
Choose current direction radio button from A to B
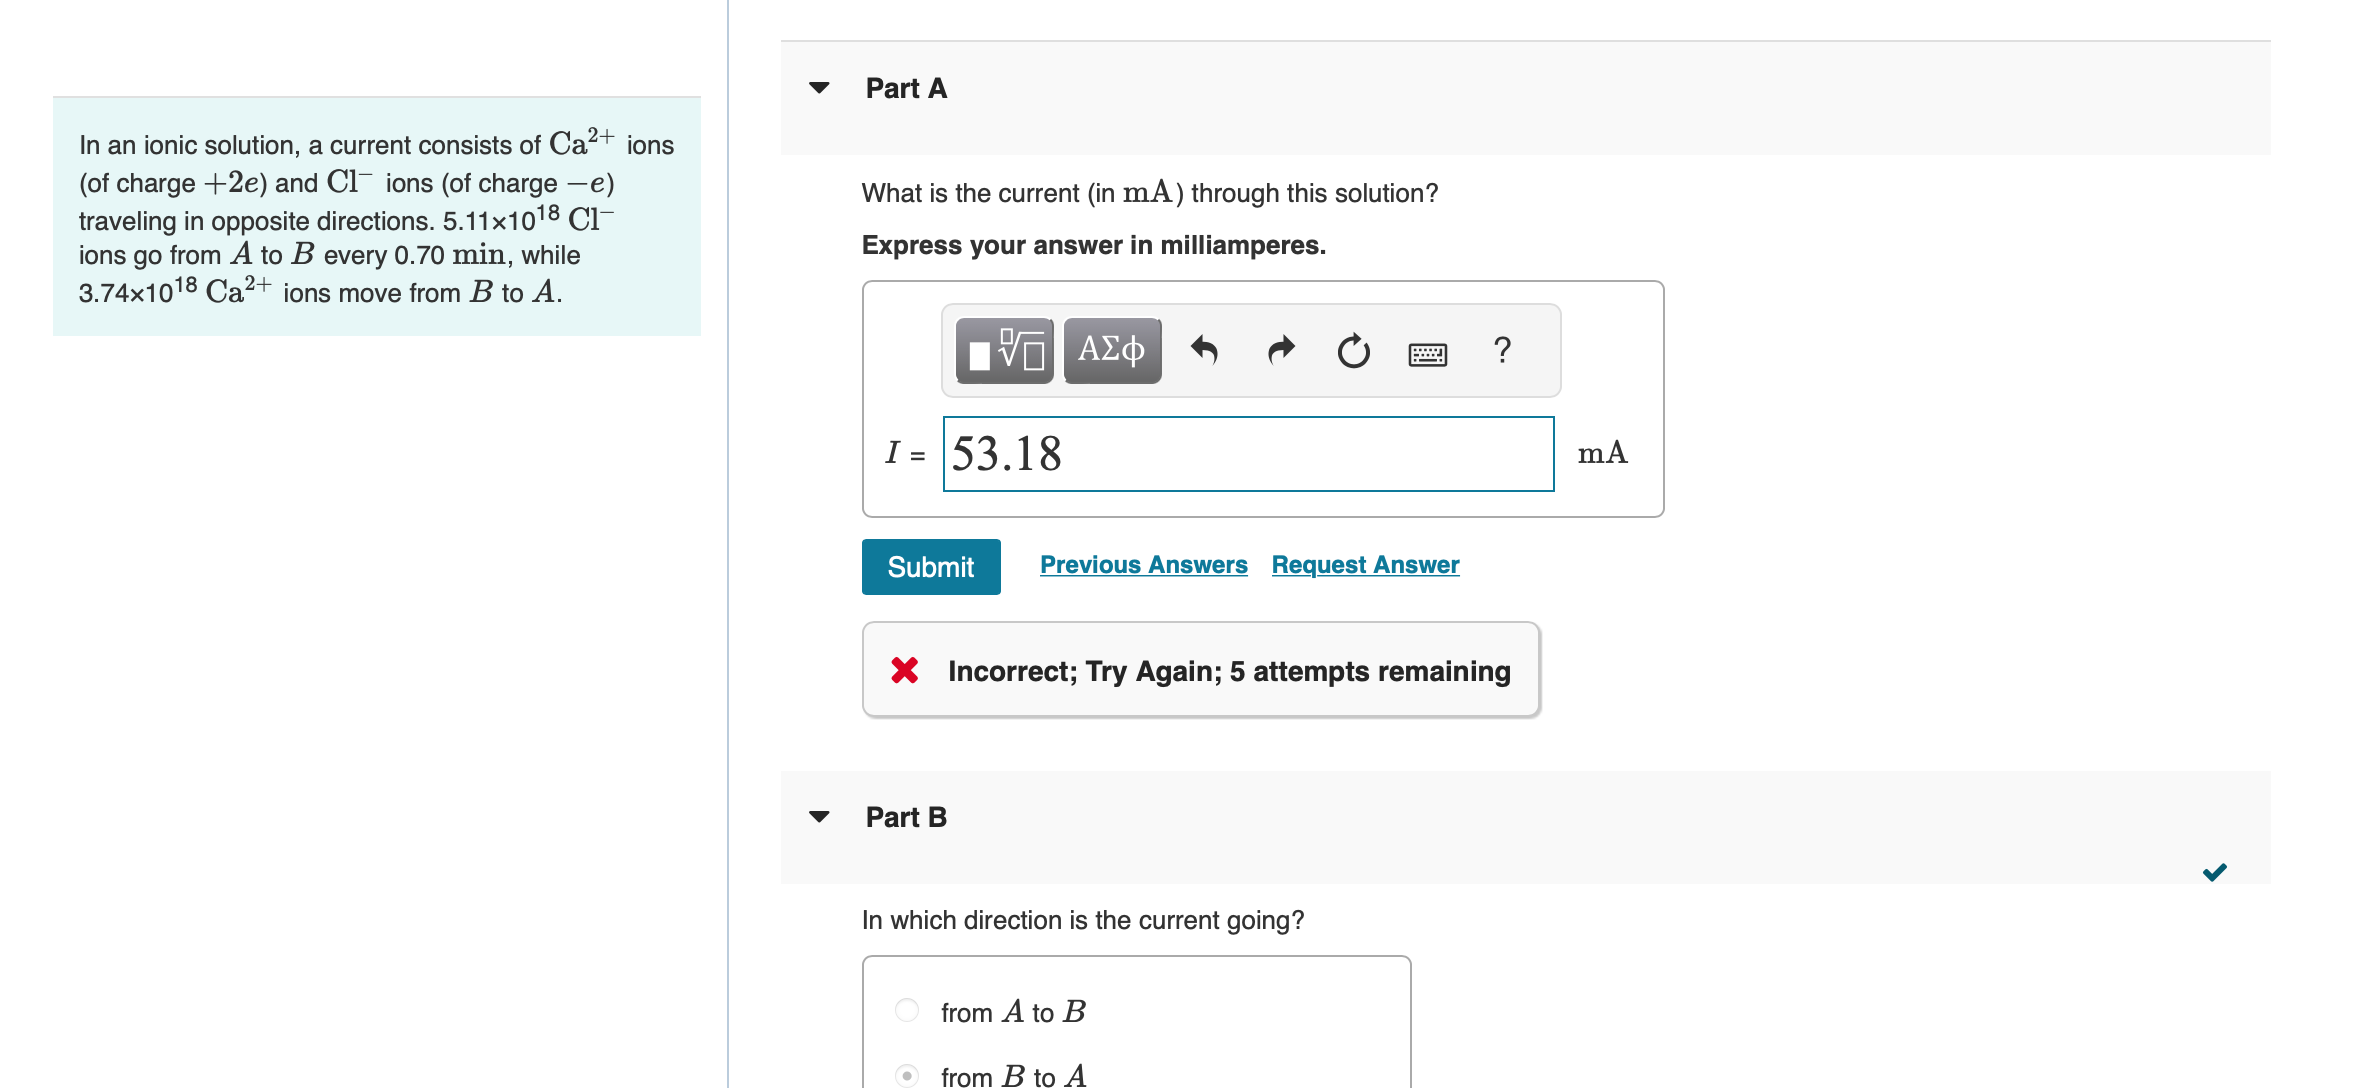[x=905, y=1011]
